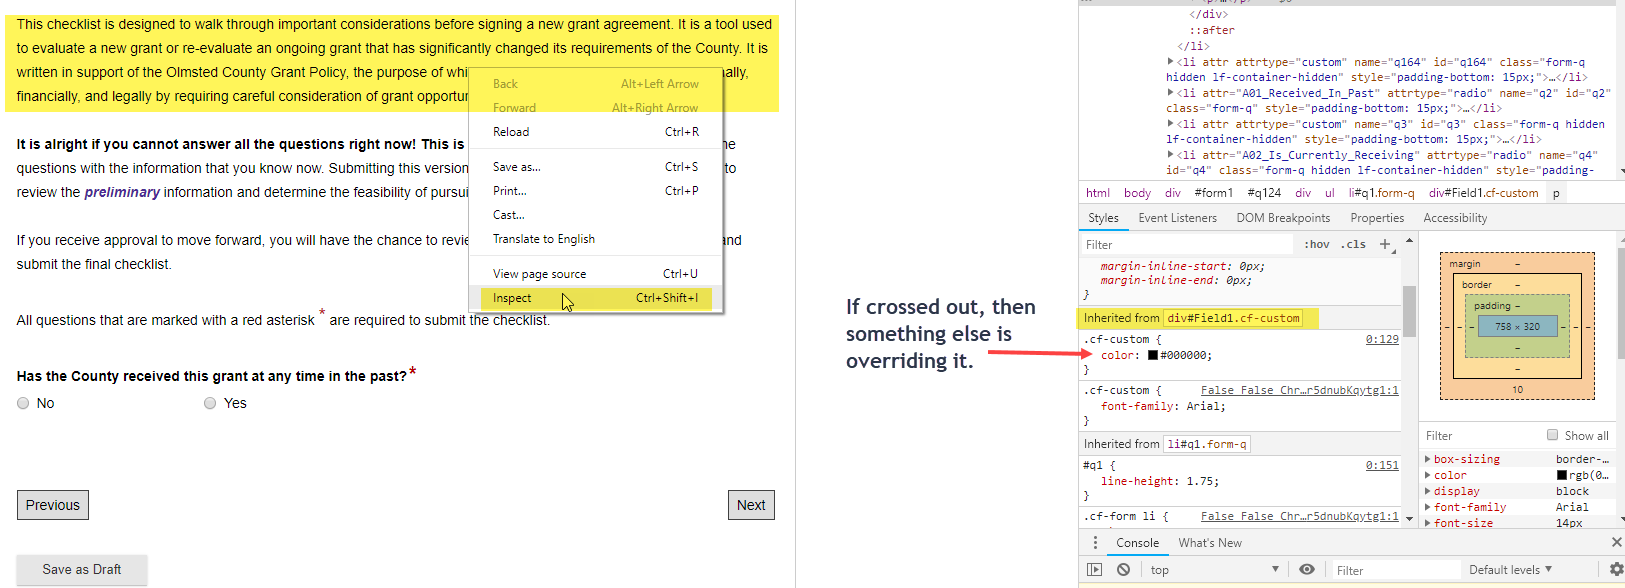
Task: Select Reload from the context menu
Action: click(x=596, y=132)
